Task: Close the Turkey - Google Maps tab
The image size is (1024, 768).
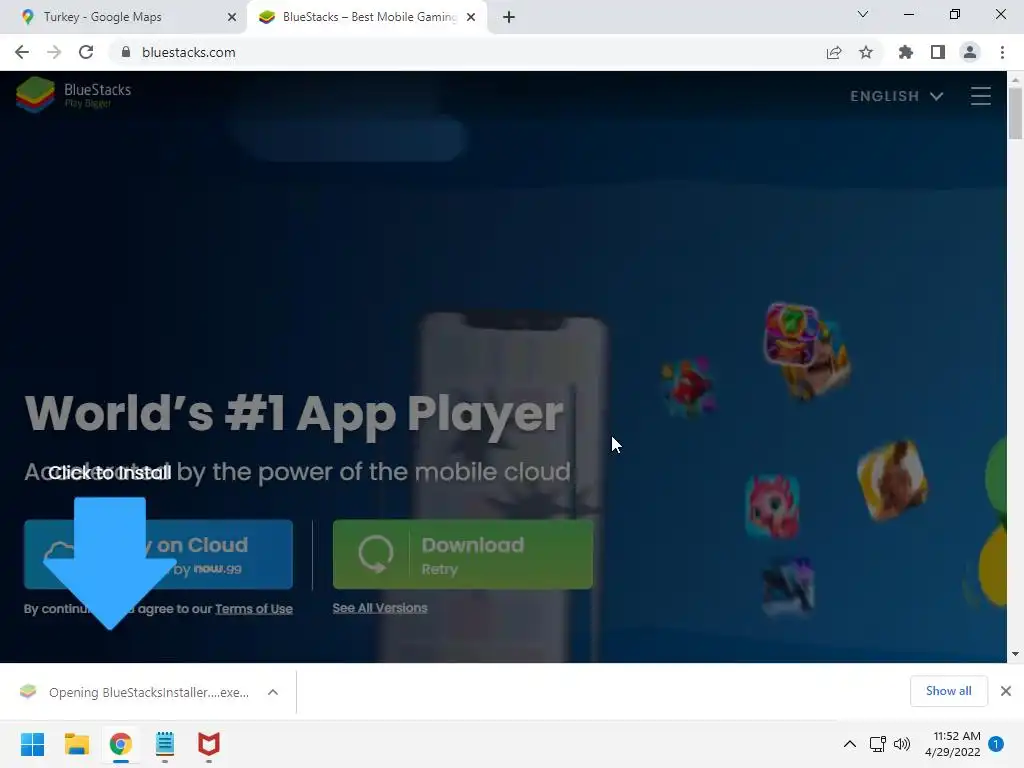Action: click(x=232, y=17)
